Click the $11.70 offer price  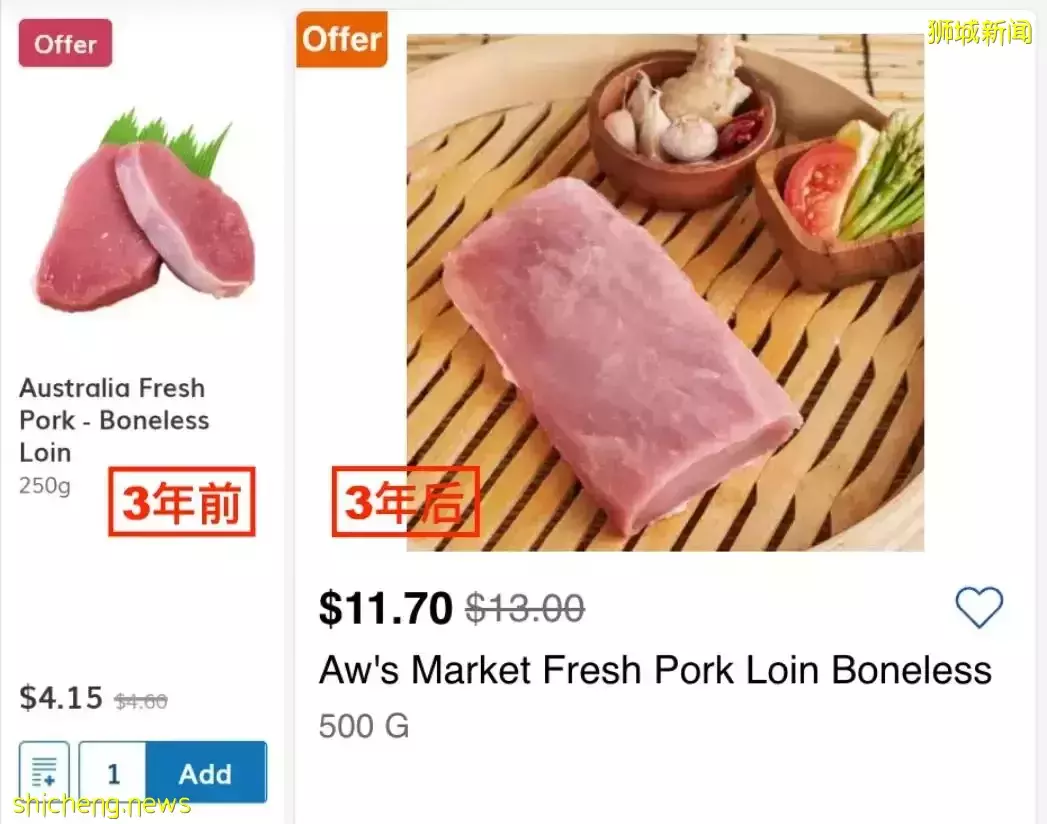pyautogui.click(x=386, y=607)
